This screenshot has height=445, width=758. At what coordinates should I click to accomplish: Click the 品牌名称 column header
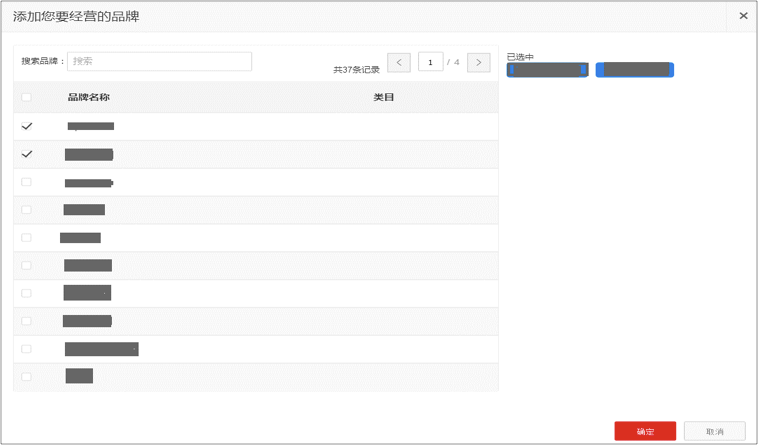click(x=88, y=97)
